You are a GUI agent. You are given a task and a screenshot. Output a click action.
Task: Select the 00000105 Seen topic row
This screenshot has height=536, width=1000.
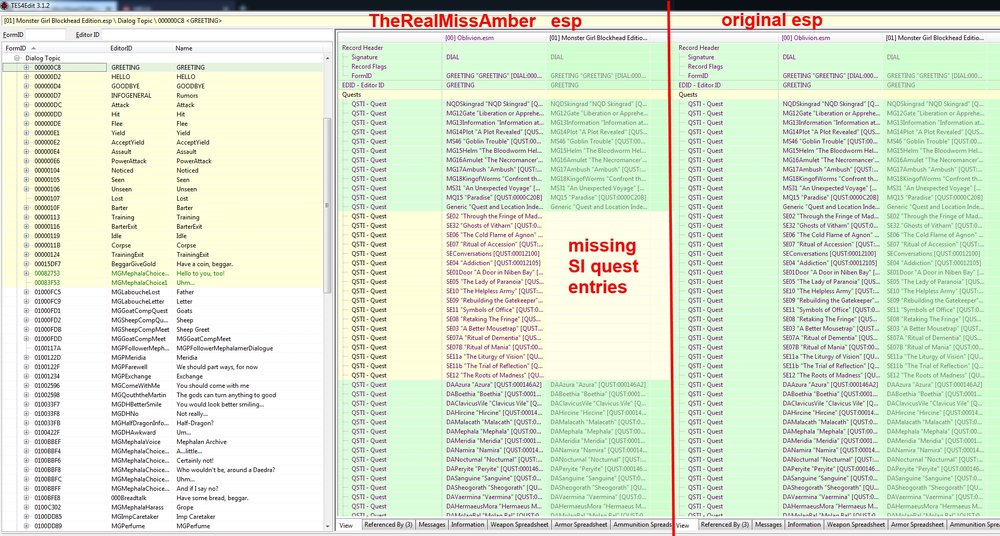coord(163,180)
